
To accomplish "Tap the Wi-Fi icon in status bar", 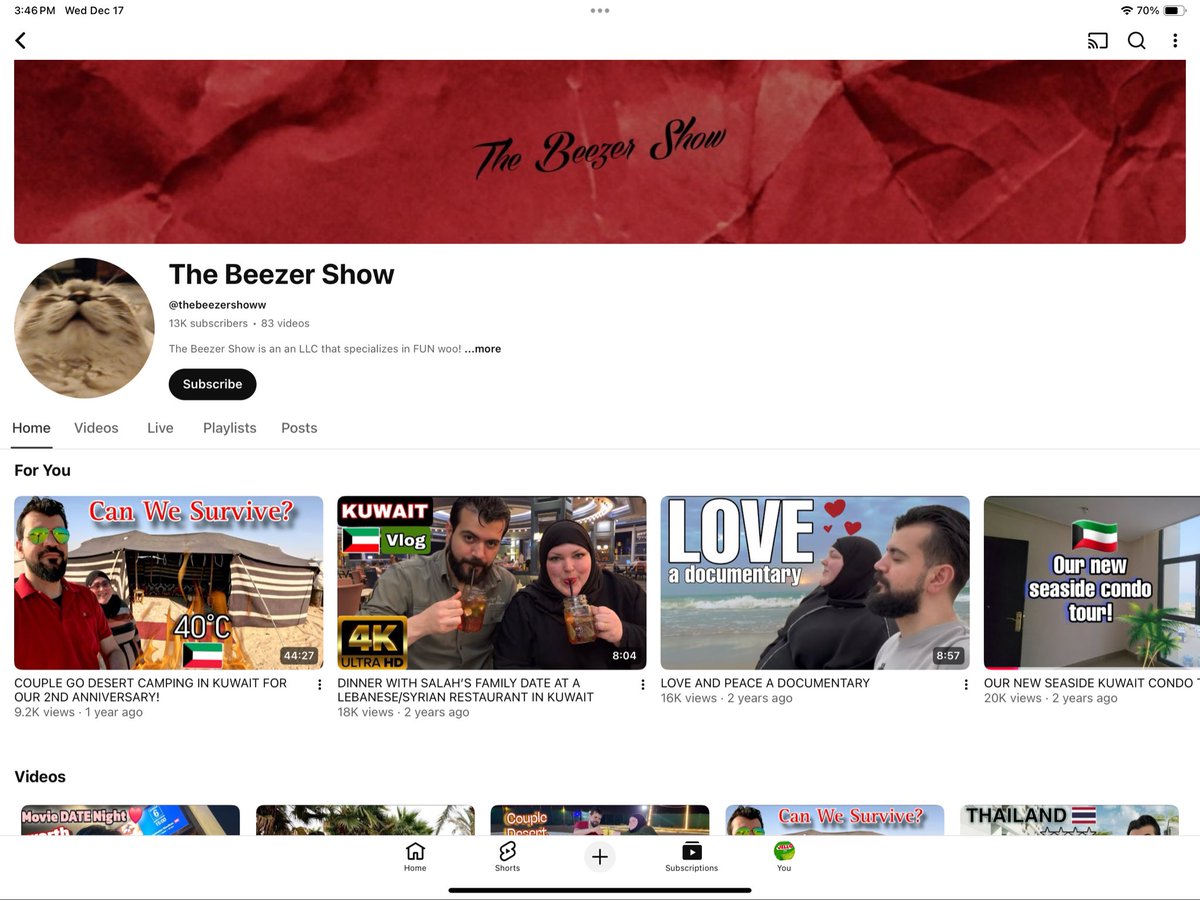I will (x=1127, y=10).
